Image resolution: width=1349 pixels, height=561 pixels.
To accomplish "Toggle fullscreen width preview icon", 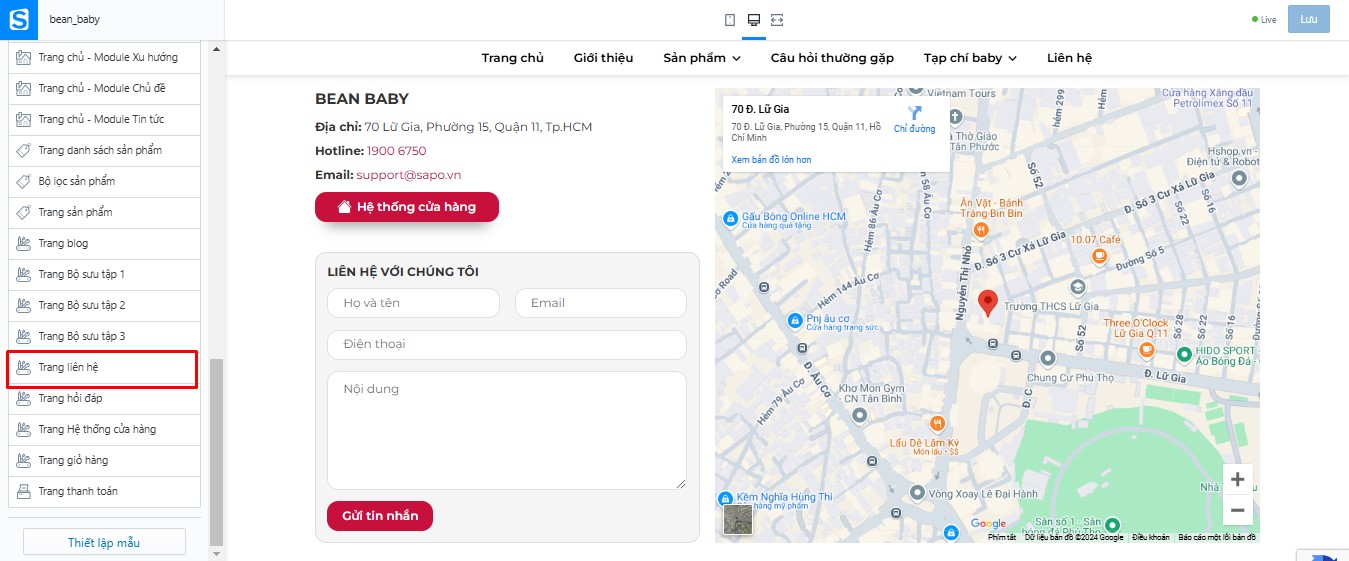I will tap(778, 20).
